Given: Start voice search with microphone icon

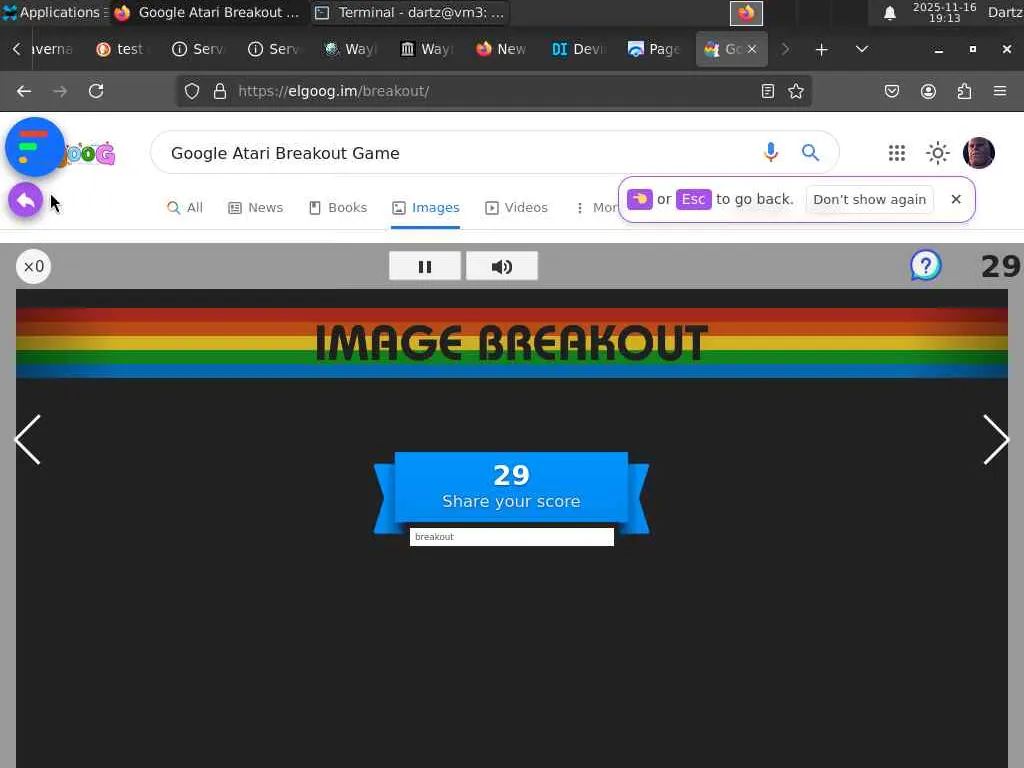Looking at the screenshot, I should (771, 152).
